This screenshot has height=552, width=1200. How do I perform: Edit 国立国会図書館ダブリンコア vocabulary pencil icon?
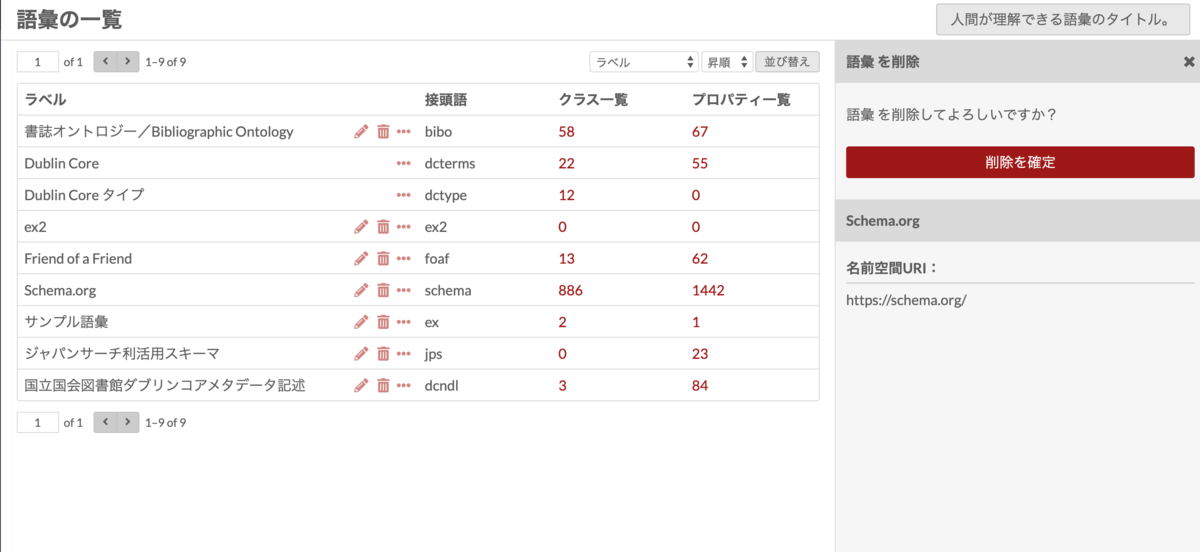[361, 385]
